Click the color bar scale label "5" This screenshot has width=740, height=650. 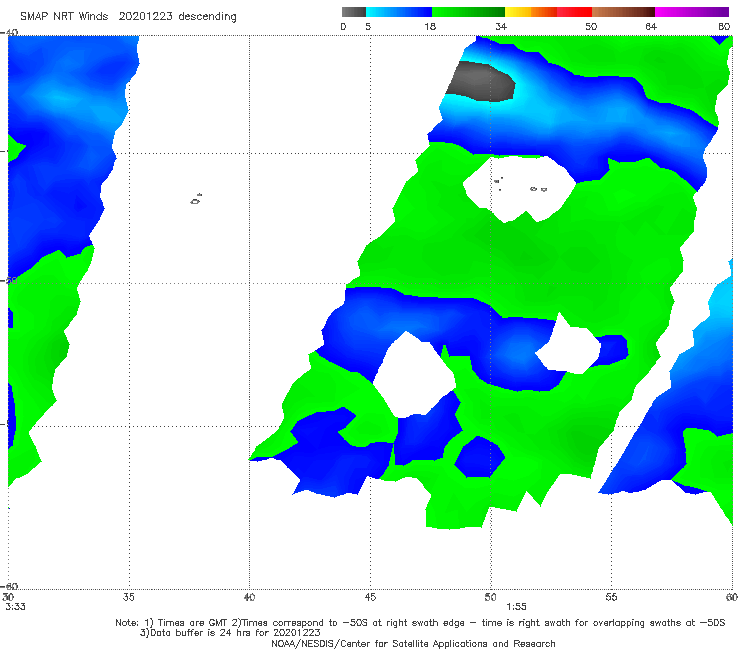368,27
